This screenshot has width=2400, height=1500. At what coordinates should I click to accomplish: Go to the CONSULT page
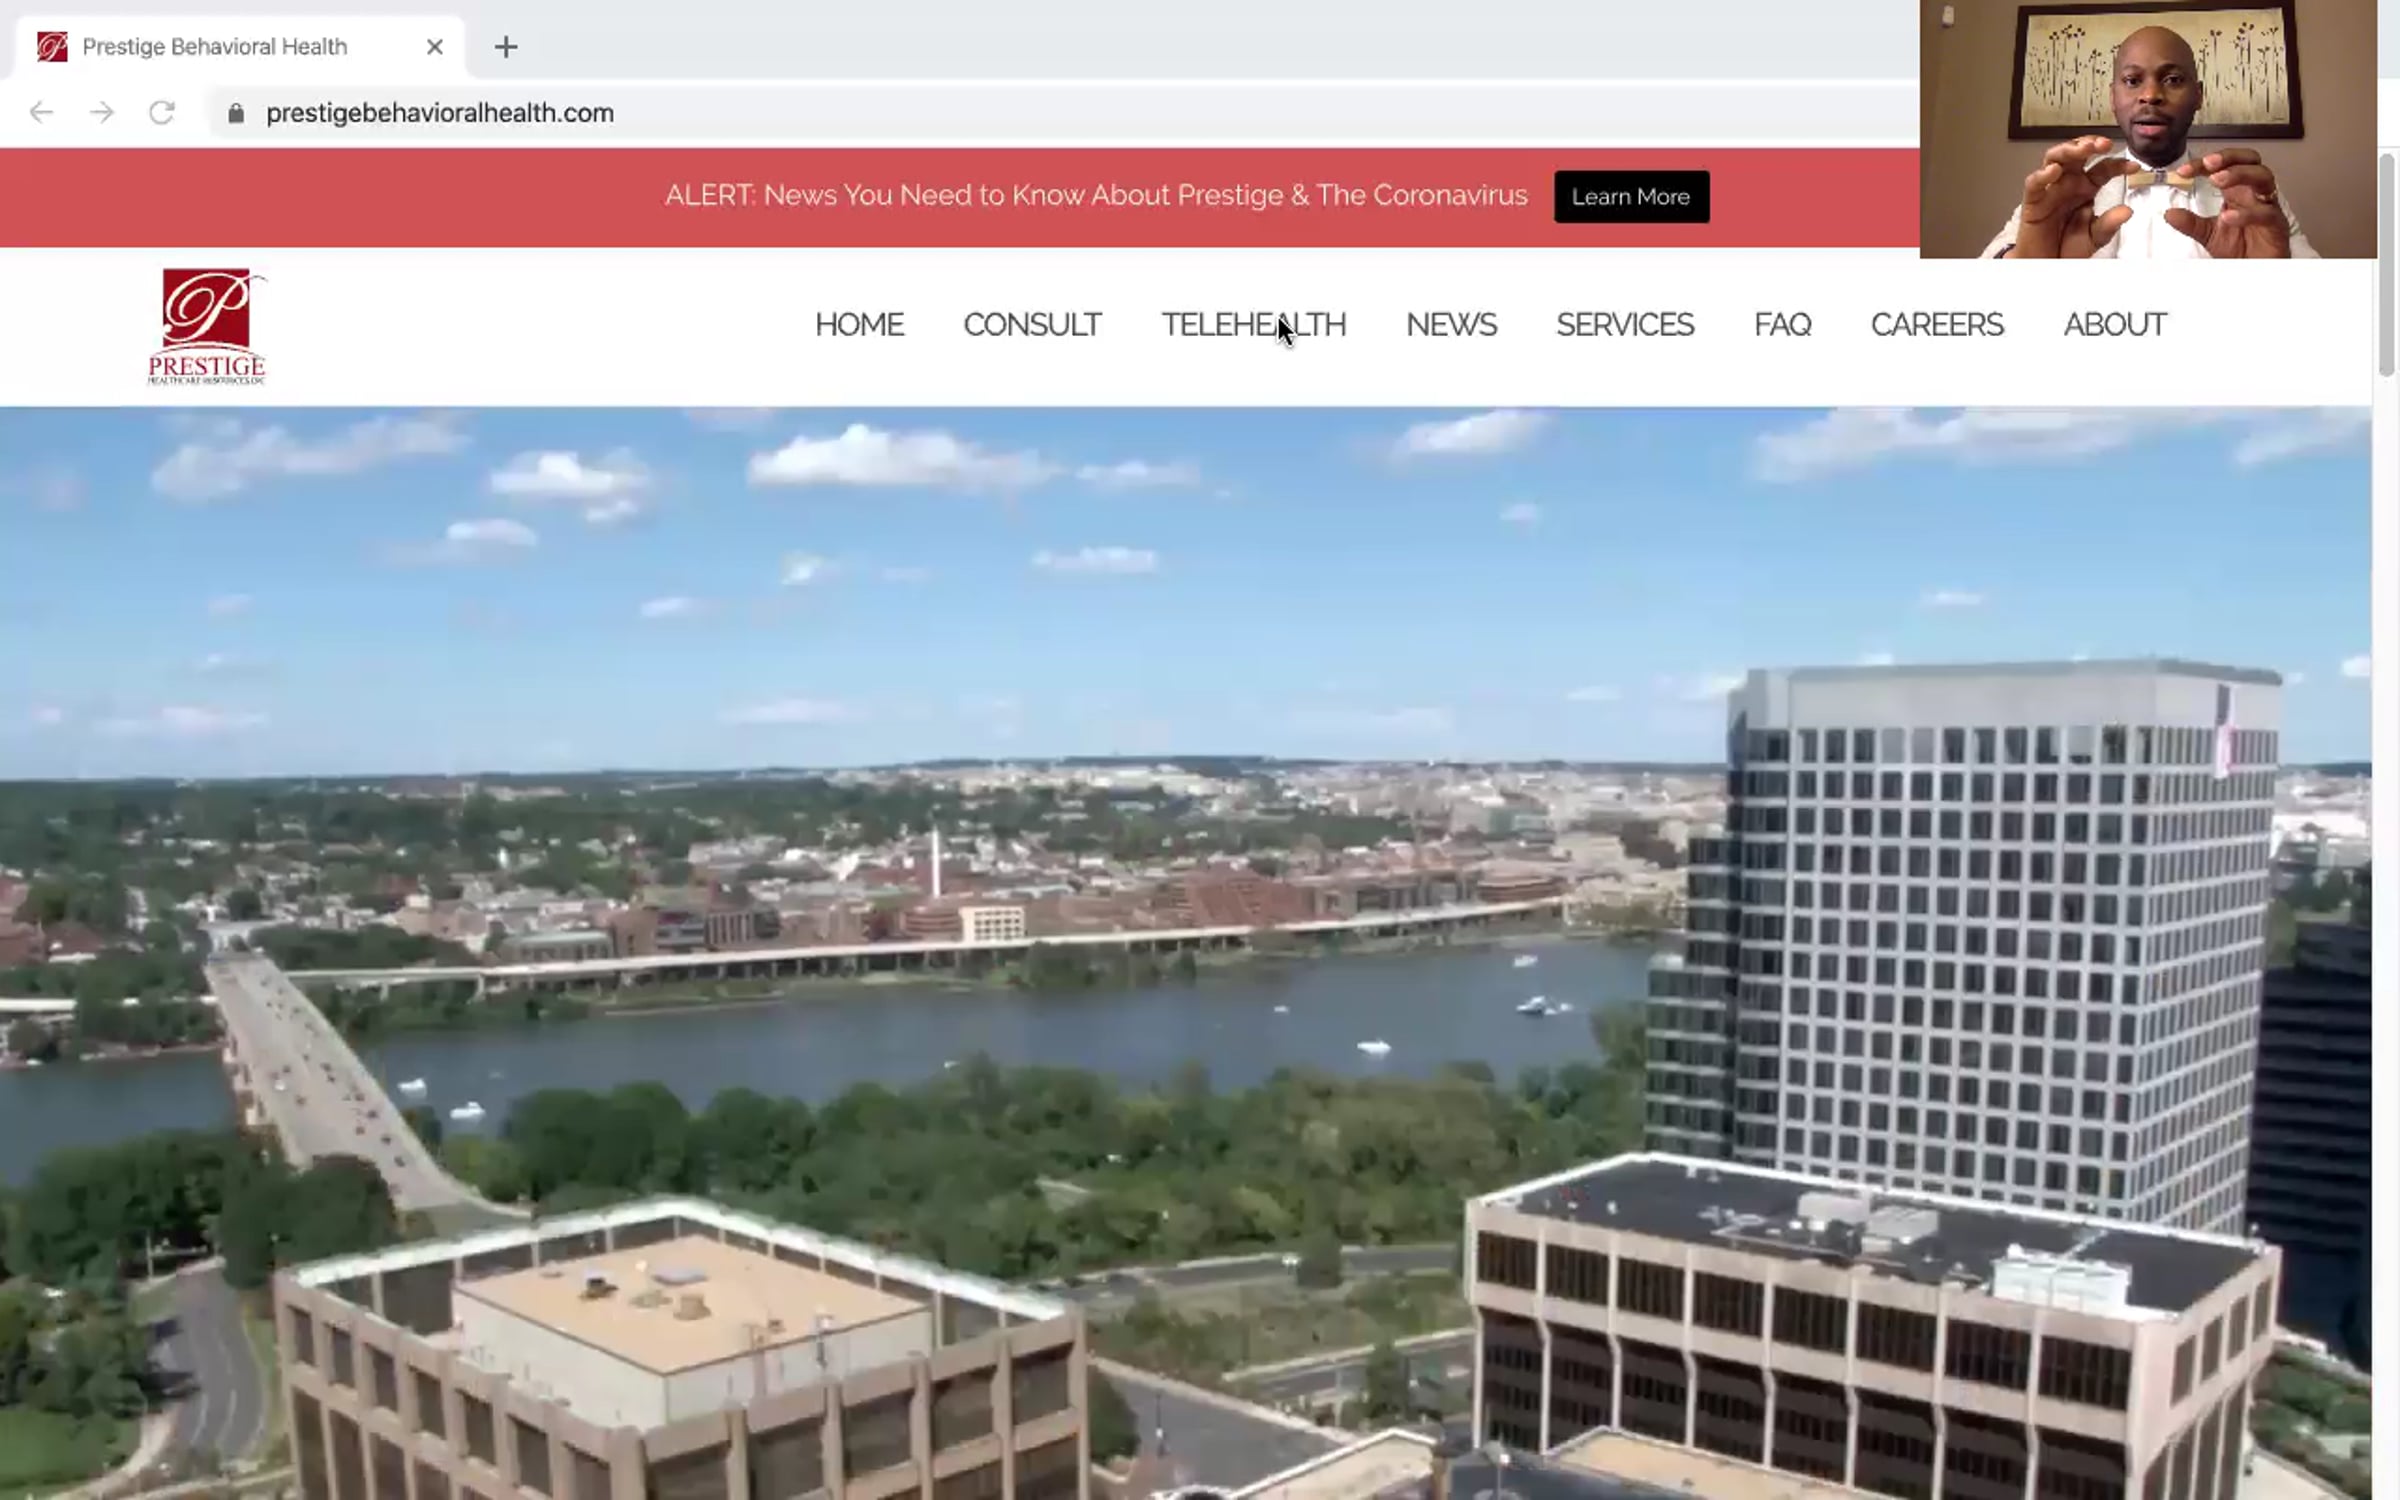pos(1032,325)
